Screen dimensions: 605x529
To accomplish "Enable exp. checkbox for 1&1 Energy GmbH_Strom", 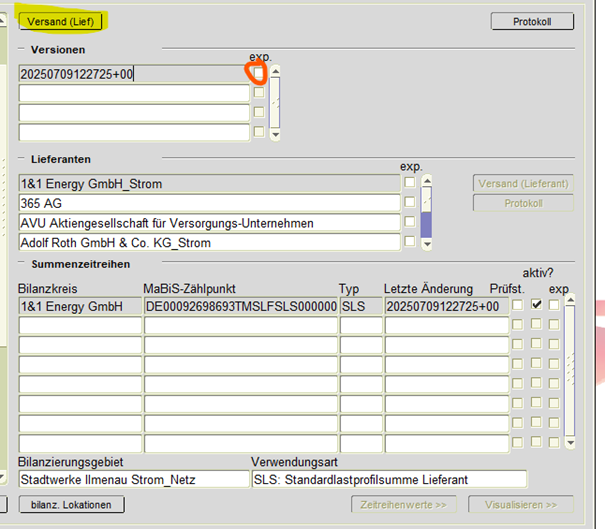I will tap(409, 183).
